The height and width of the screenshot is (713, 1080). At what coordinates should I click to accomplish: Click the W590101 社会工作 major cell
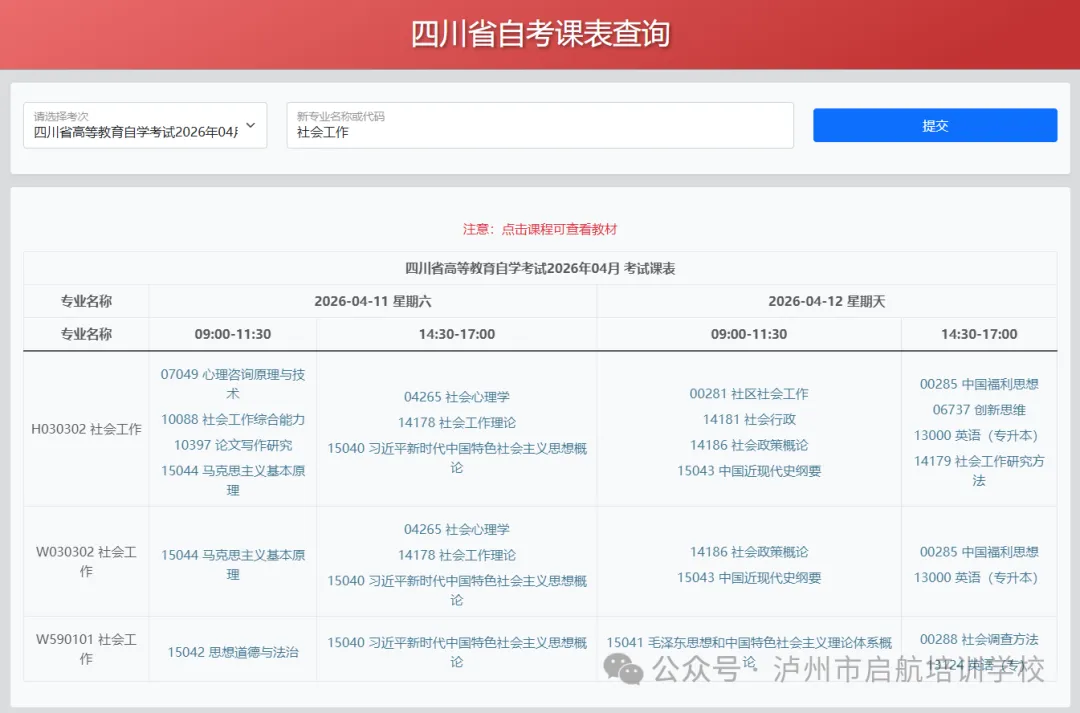click(86, 650)
